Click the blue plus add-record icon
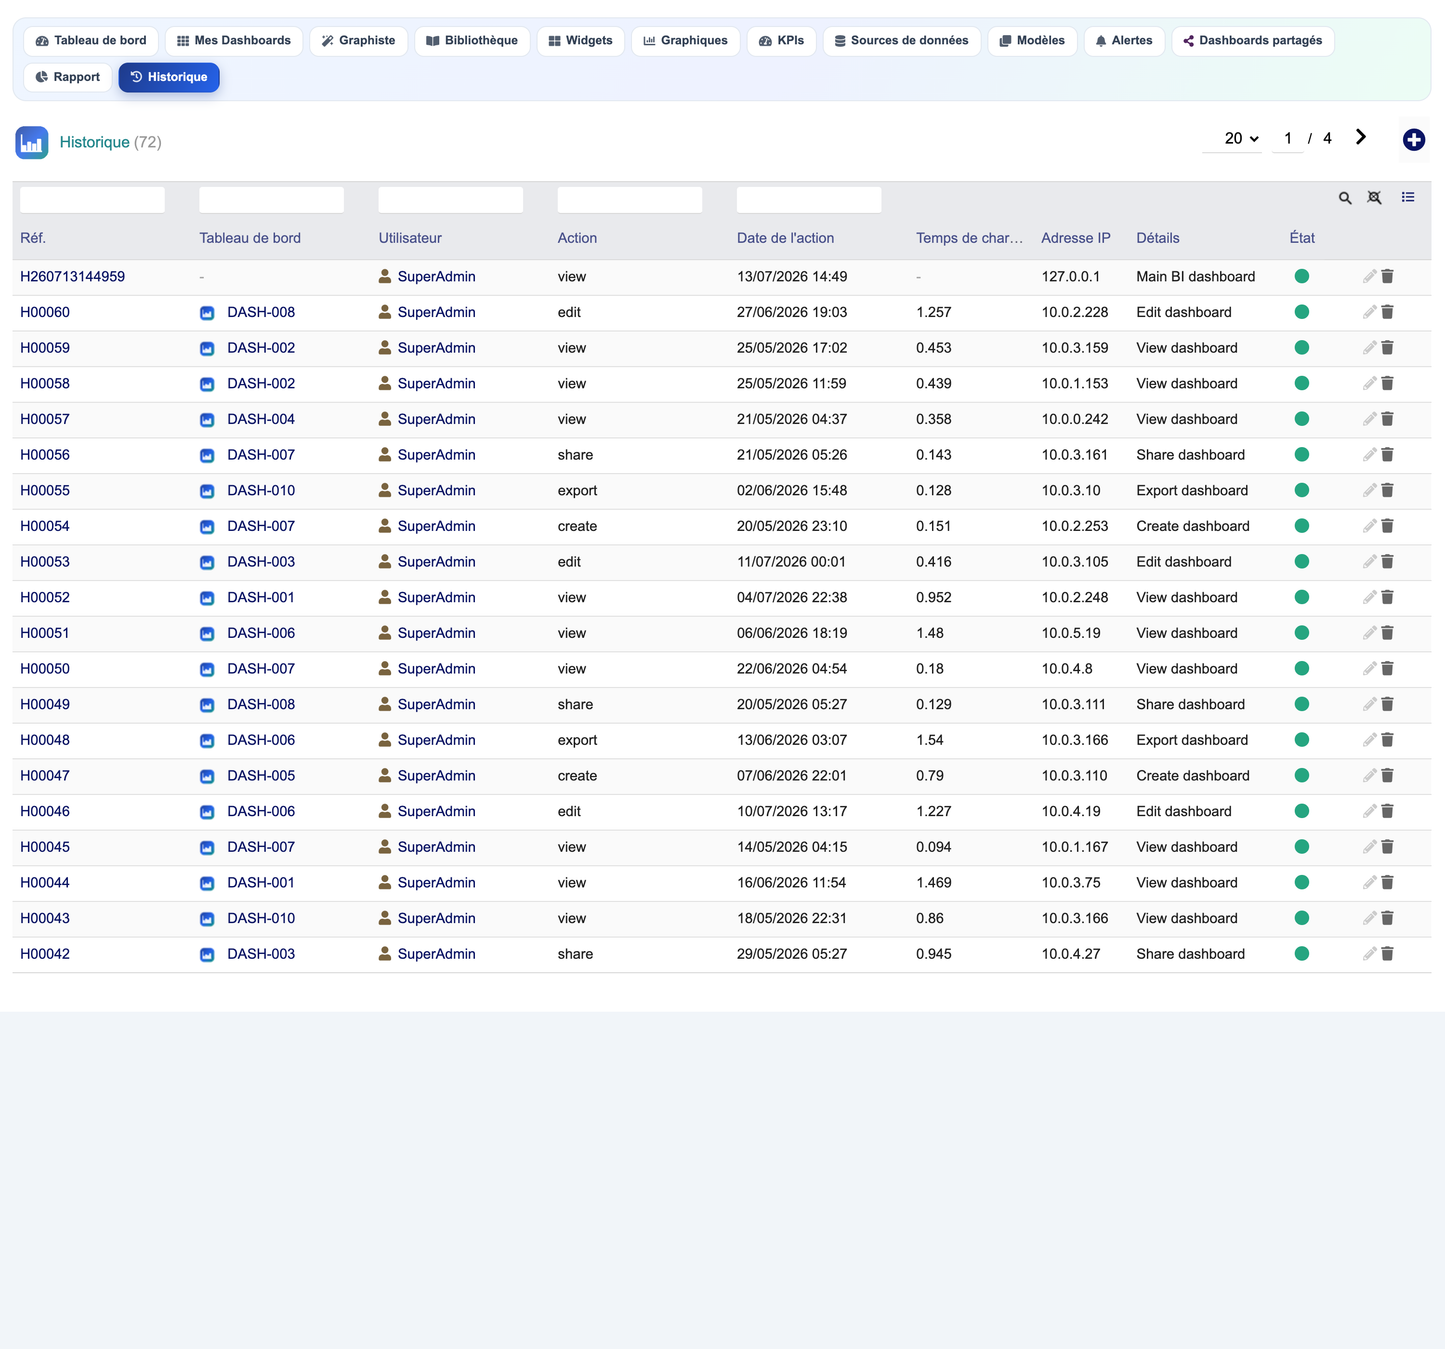 (x=1413, y=140)
